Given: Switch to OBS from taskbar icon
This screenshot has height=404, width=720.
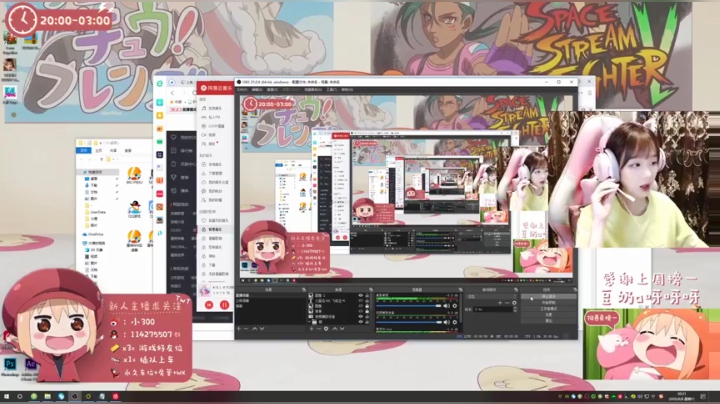Looking at the screenshot, I should pos(74,396).
